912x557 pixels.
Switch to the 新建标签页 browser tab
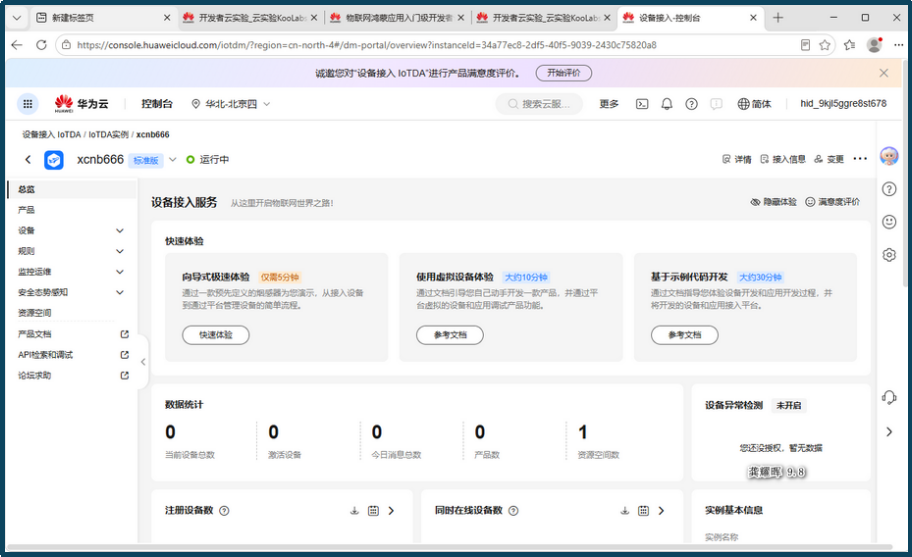point(103,18)
